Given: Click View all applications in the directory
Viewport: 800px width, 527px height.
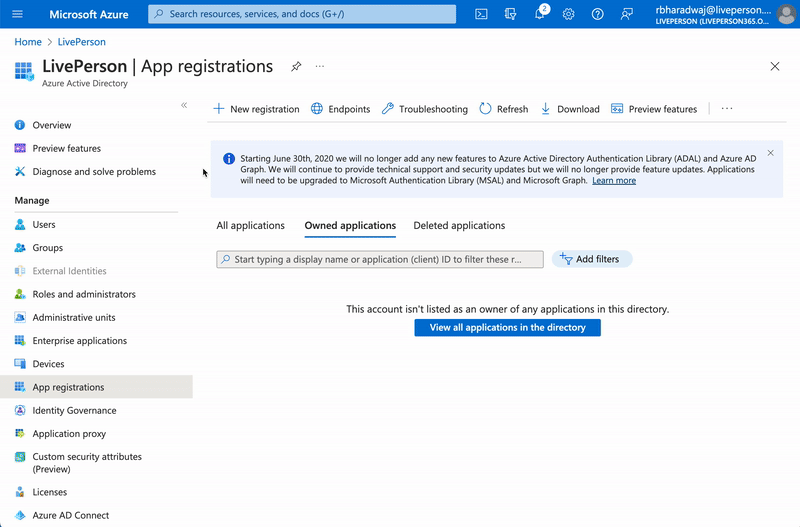Looking at the screenshot, I should point(507,328).
